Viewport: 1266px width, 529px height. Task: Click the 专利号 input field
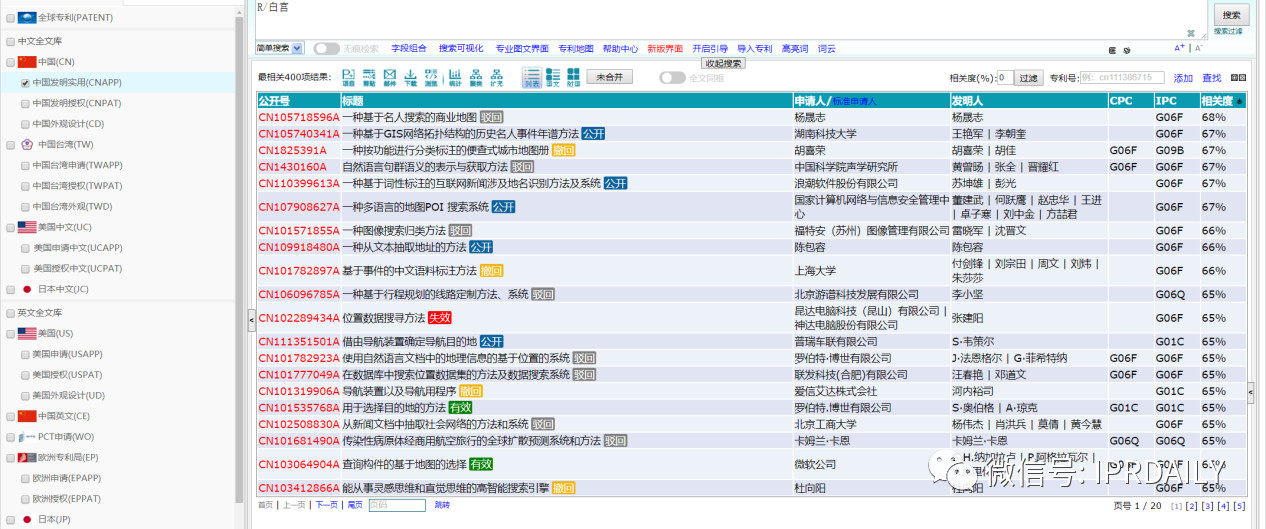tap(1122, 77)
